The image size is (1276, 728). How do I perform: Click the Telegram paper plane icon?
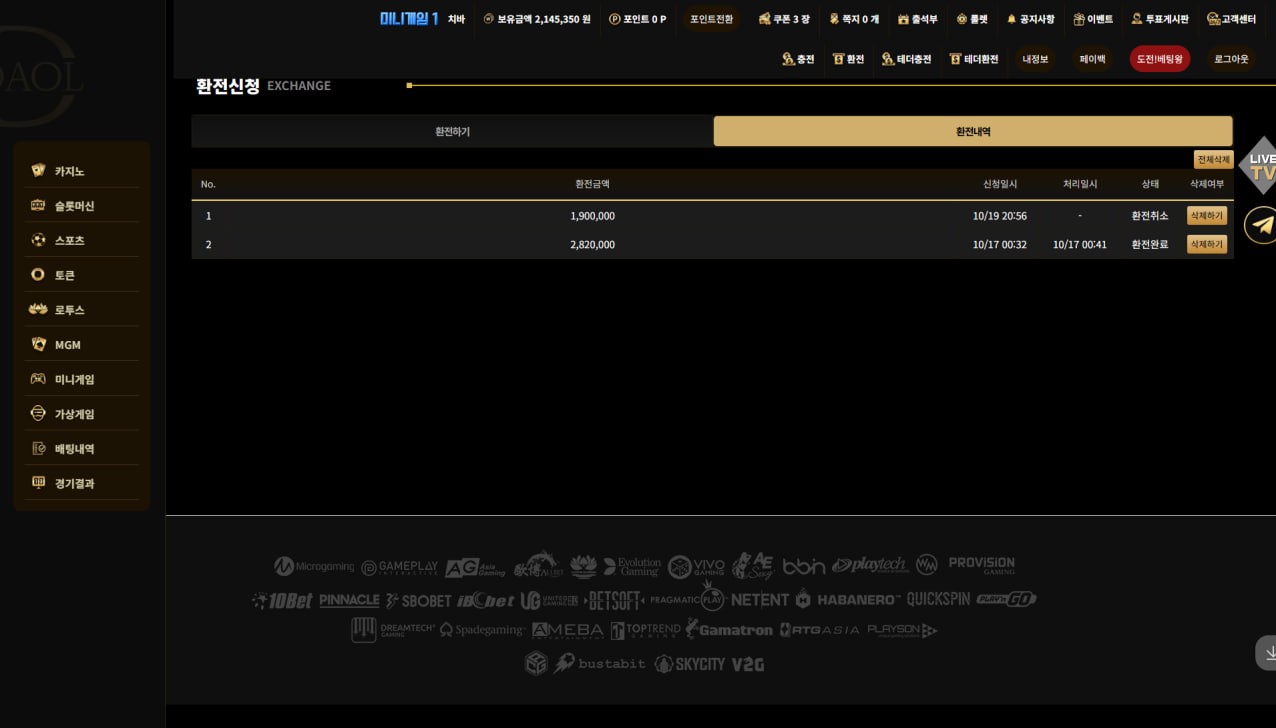(x=1262, y=225)
